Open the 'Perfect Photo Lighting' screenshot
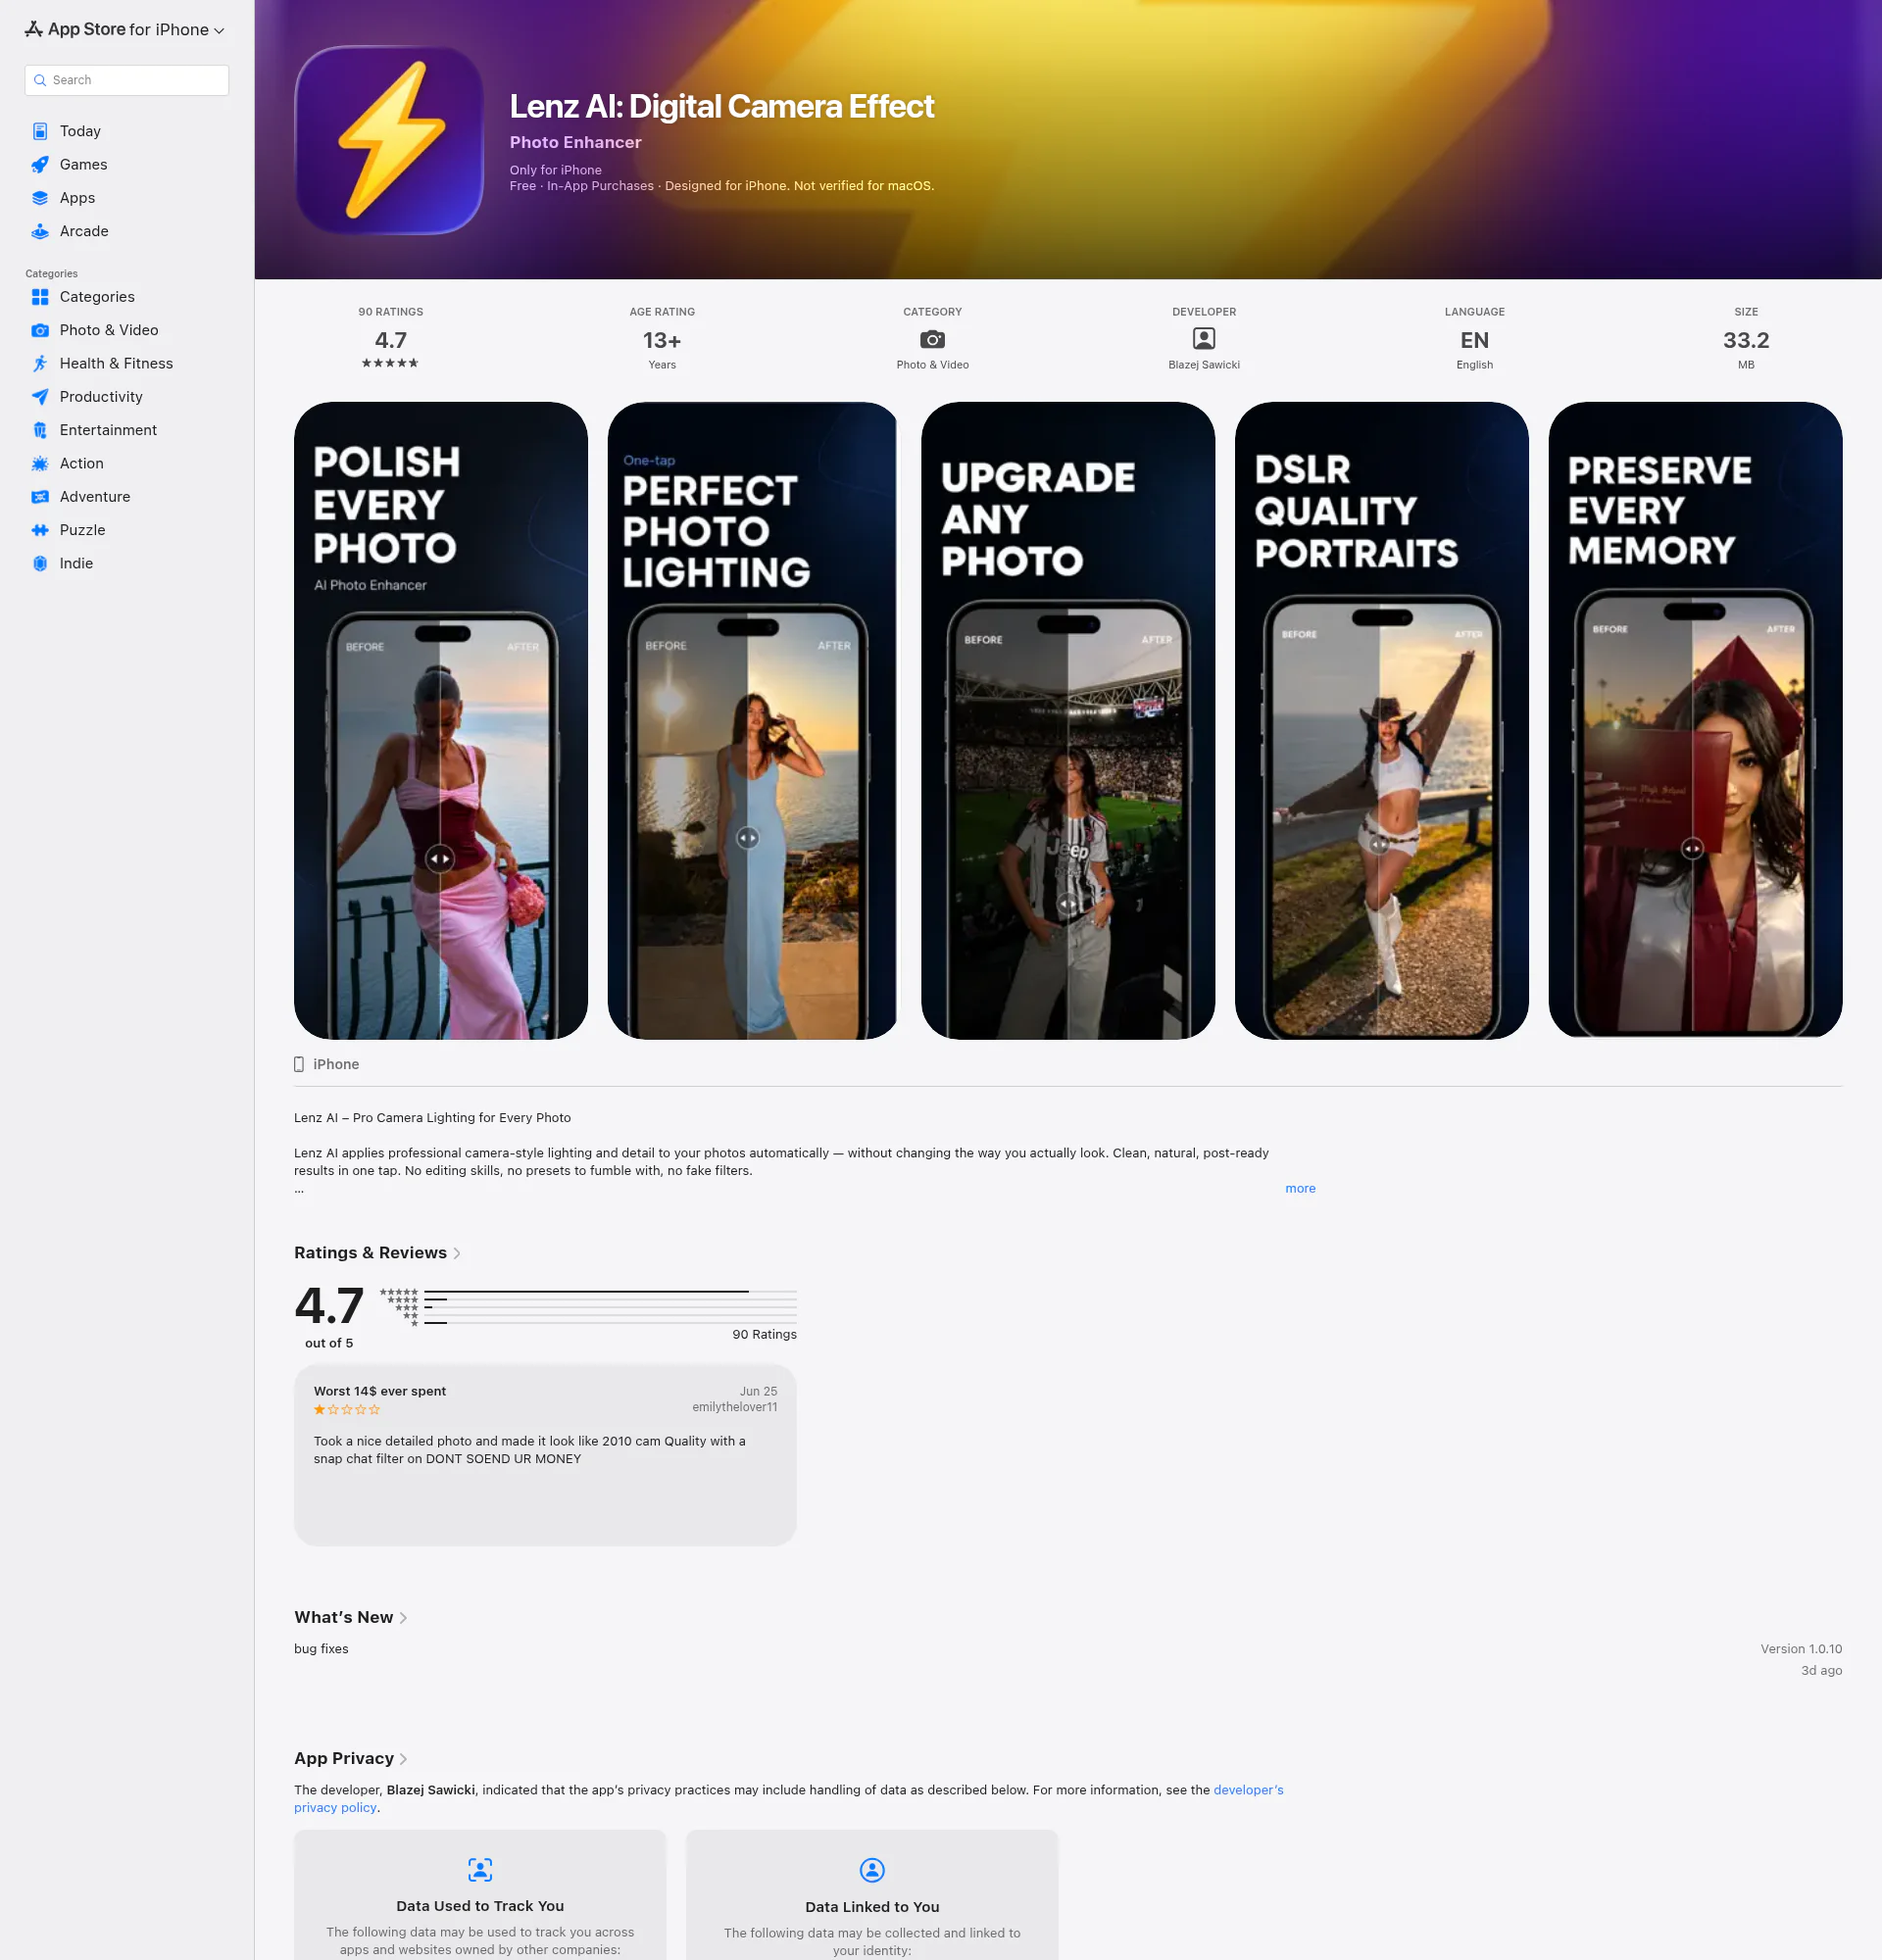The width and height of the screenshot is (1882, 1960). coord(753,721)
